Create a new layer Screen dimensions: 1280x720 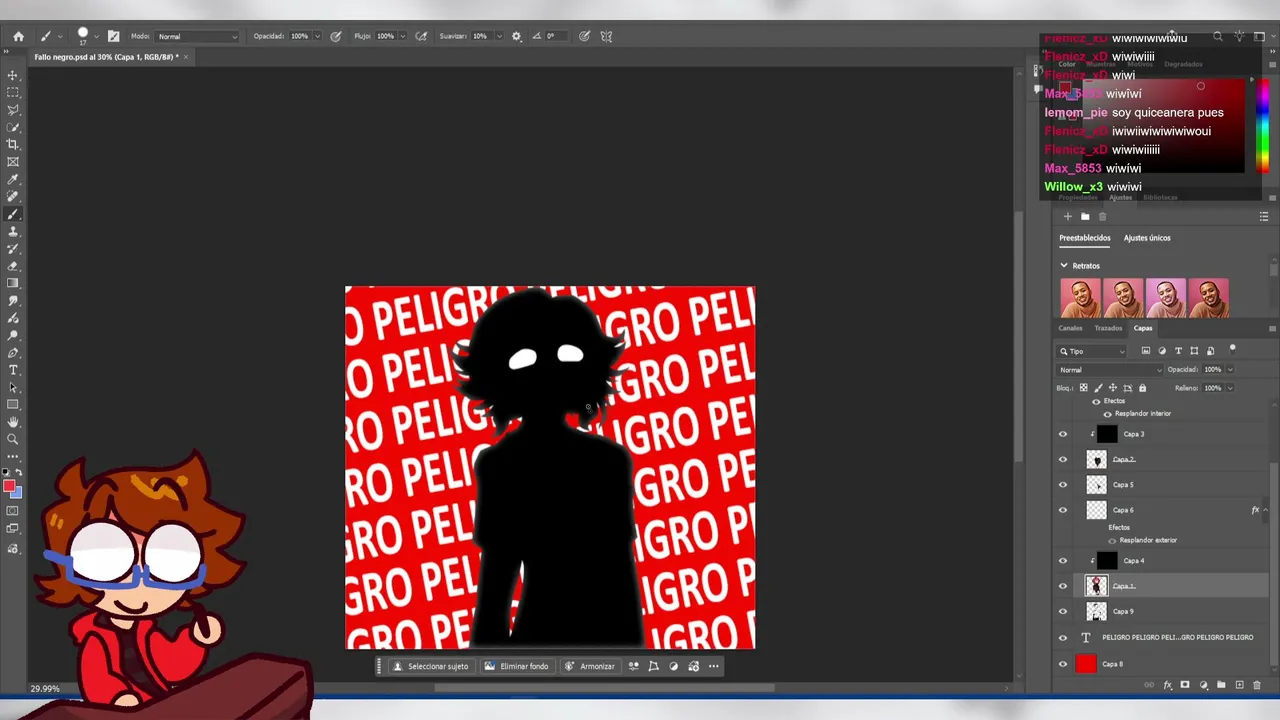[1239, 685]
